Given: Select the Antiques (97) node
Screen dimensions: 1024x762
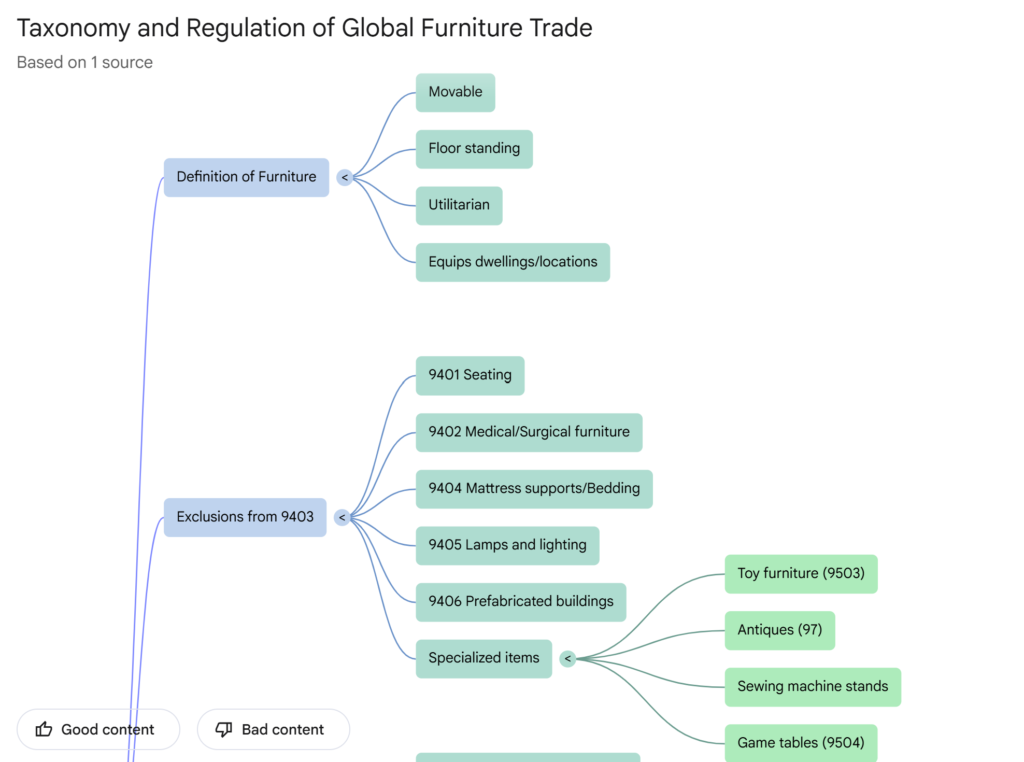Looking at the screenshot, I should [779, 630].
